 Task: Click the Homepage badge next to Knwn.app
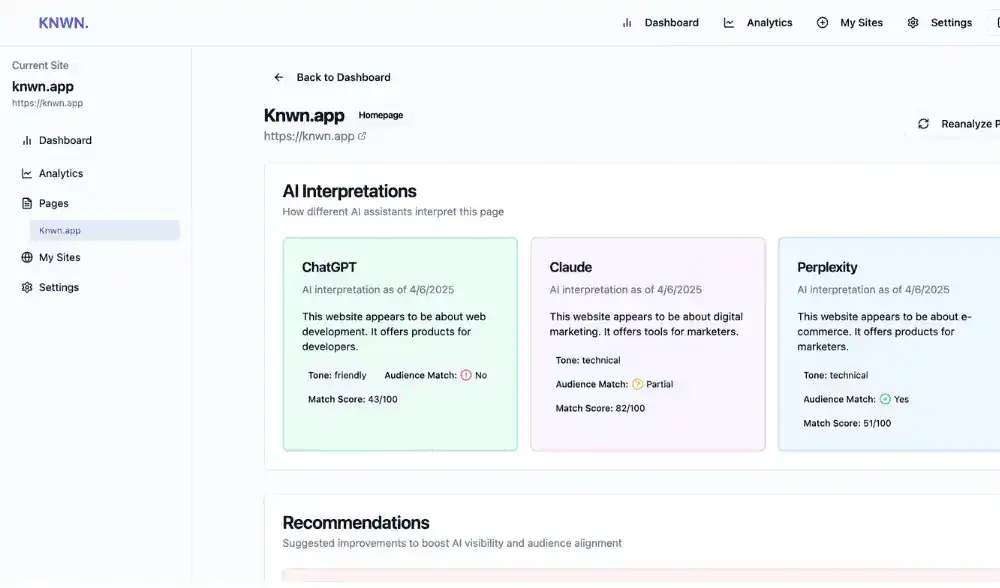(381, 115)
